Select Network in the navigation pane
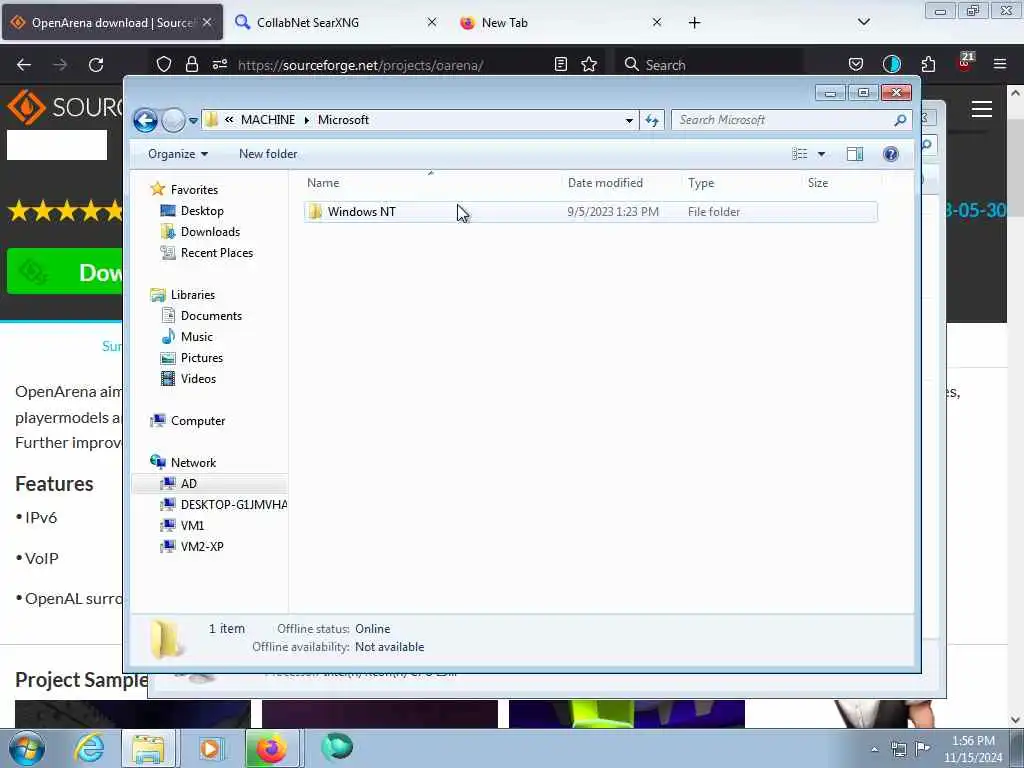This screenshot has height=768, width=1024. click(193, 463)
